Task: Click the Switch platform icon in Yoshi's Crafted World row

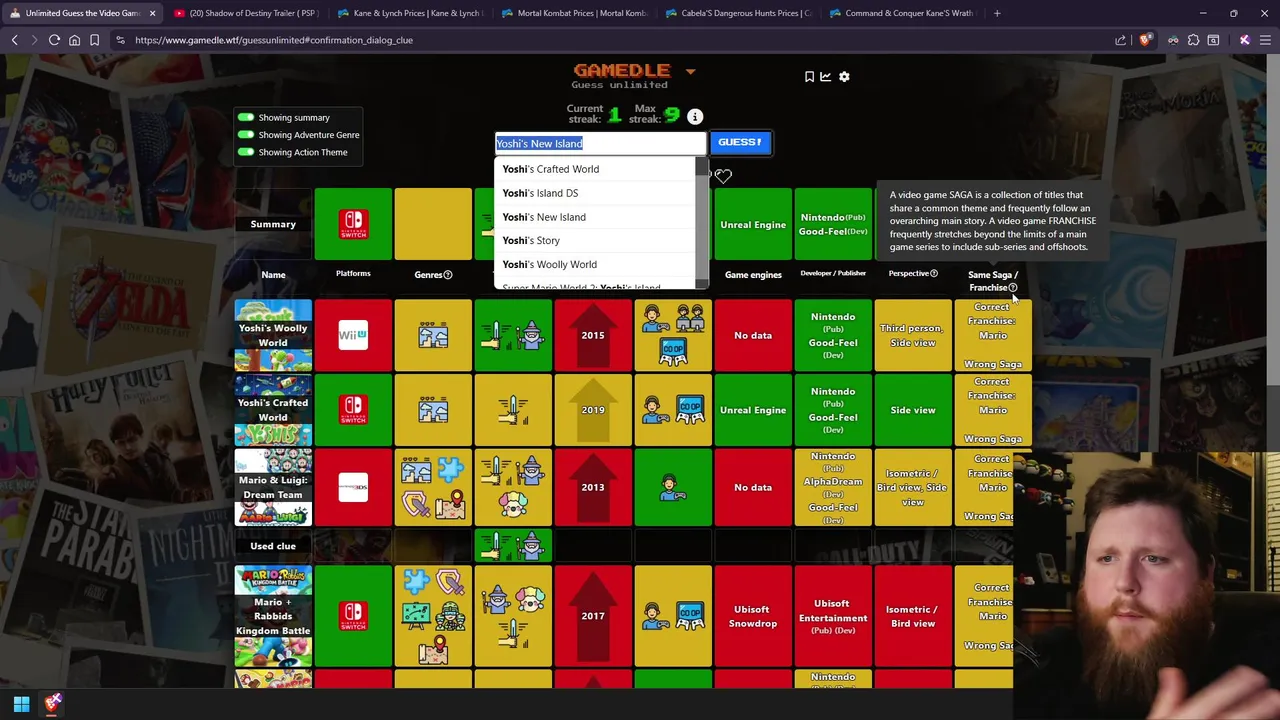Action: click(x=353, y=410)
